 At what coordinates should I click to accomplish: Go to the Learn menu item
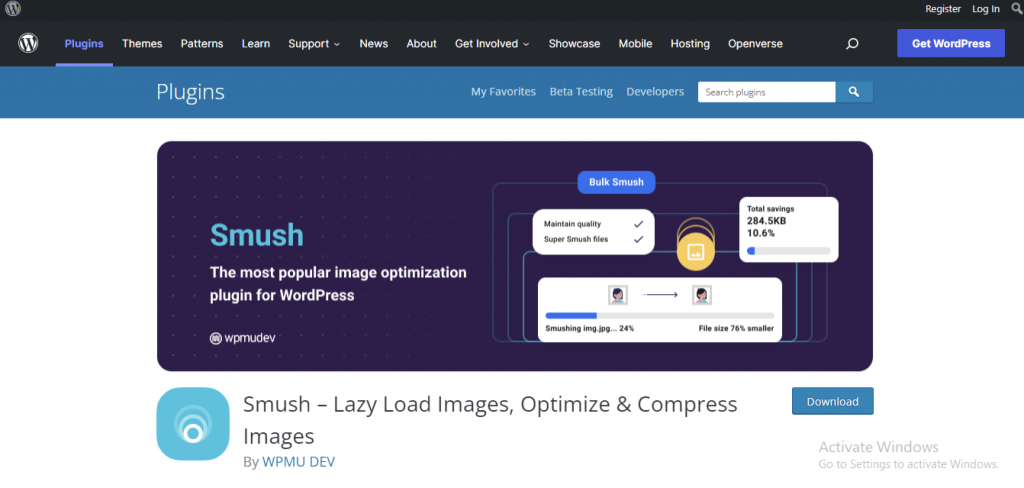pos(255,44)
